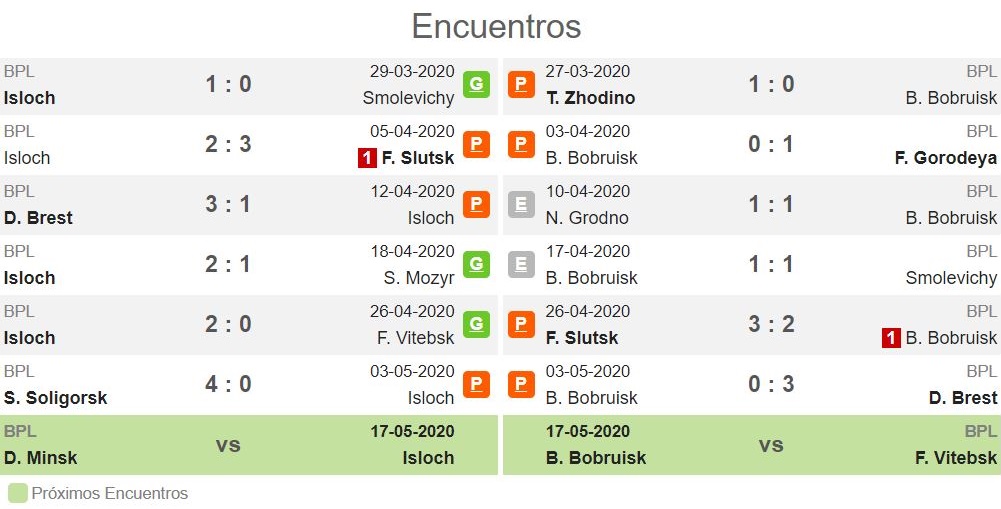Click the red card icon beside B. Bobruisk on 26-04-2020
Image resolution: width=1001 pixels, height=509 pixels.
(x=891, y=338)
